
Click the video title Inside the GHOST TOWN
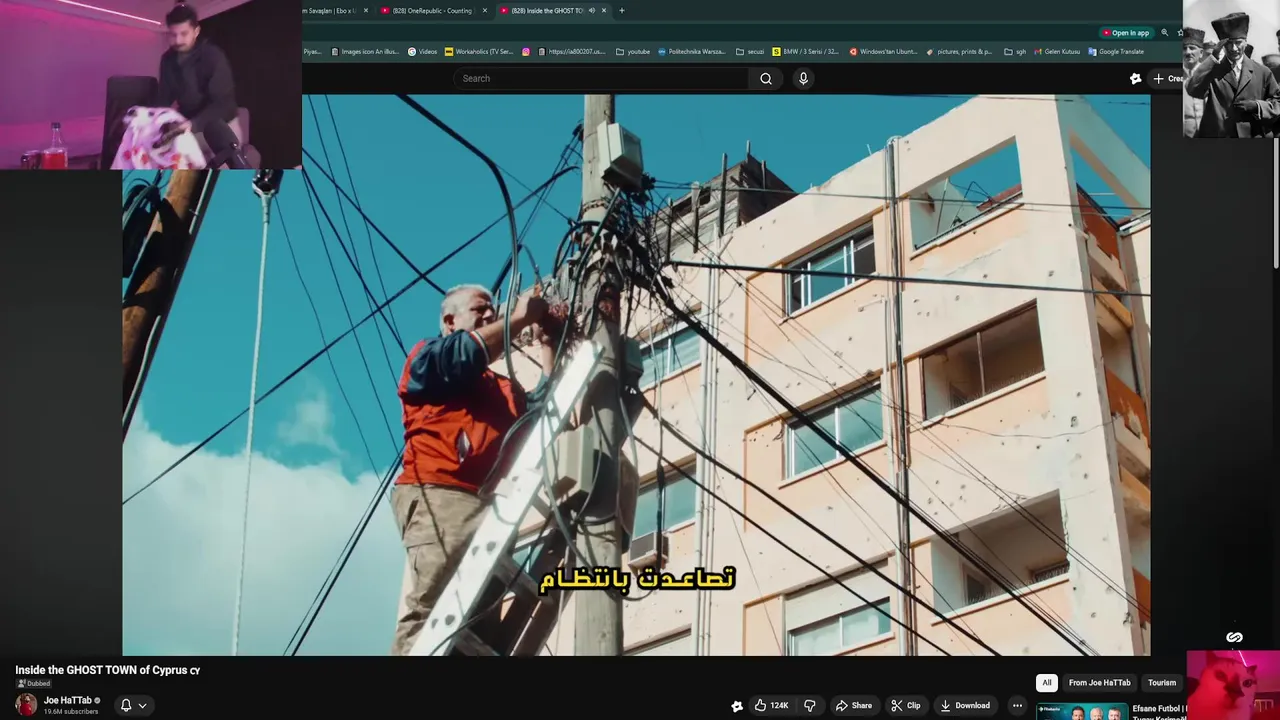(107, 670)
